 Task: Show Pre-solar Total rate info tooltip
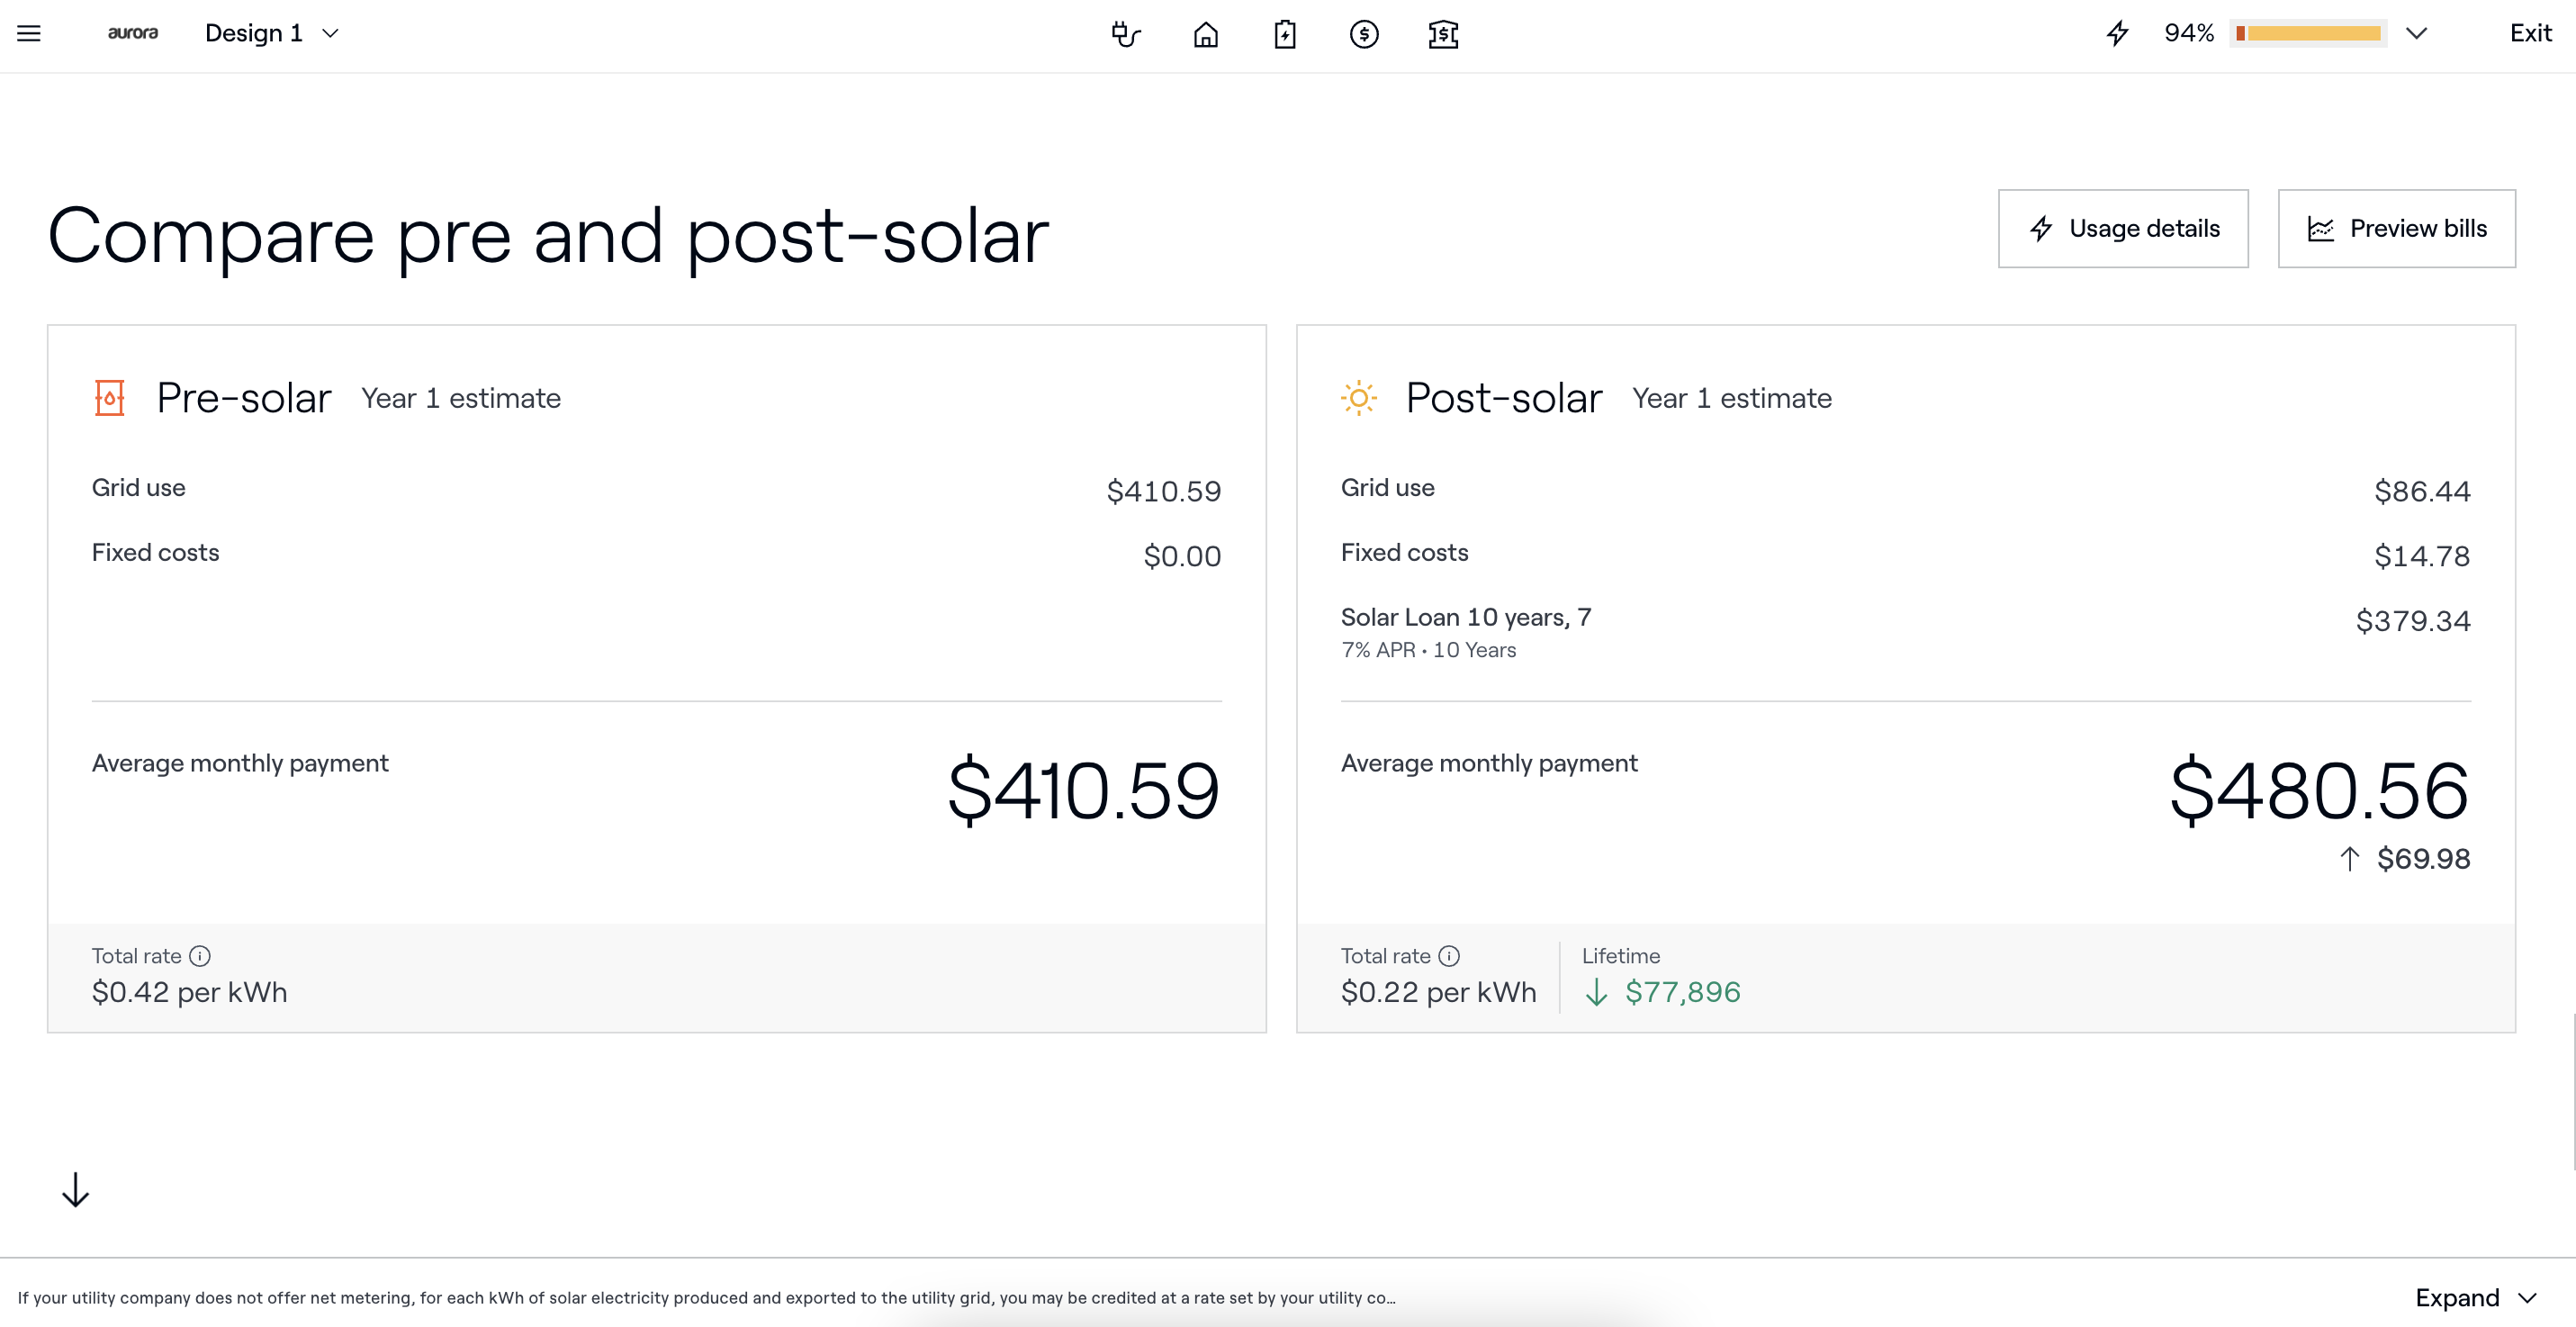tap(200, 956)
